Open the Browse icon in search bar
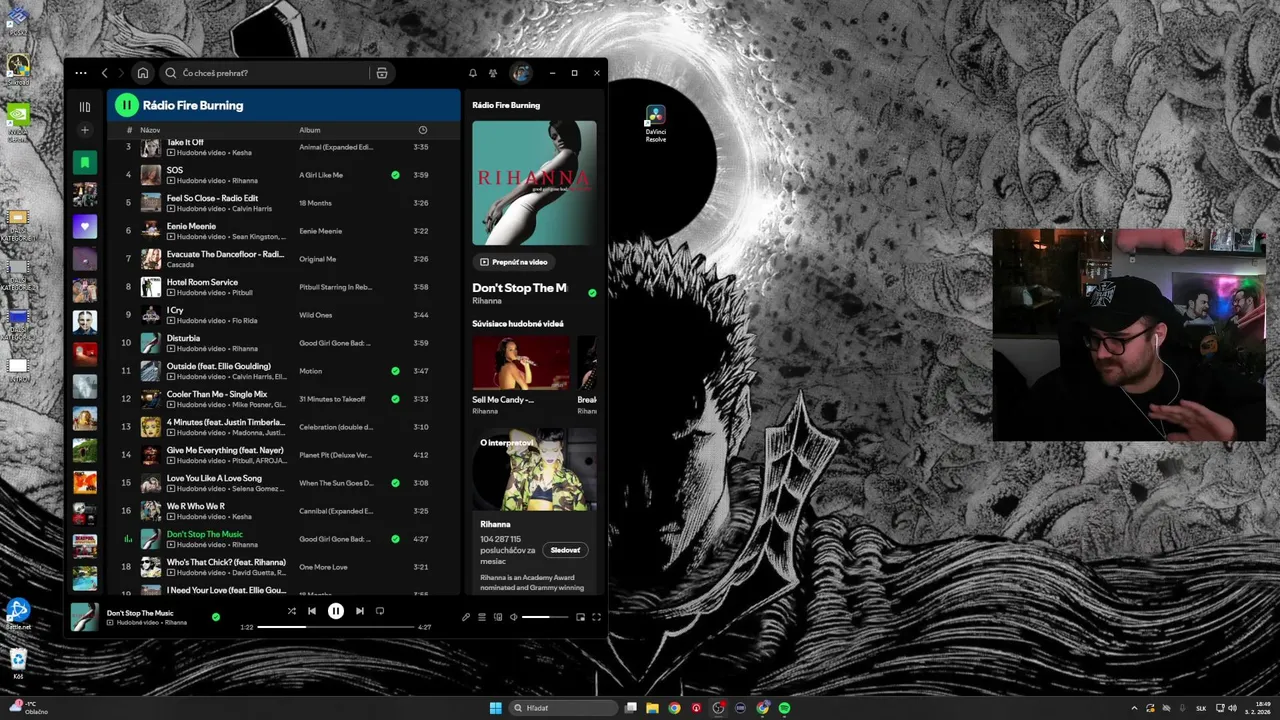The image size is (1280, 720). coord(382,73)
